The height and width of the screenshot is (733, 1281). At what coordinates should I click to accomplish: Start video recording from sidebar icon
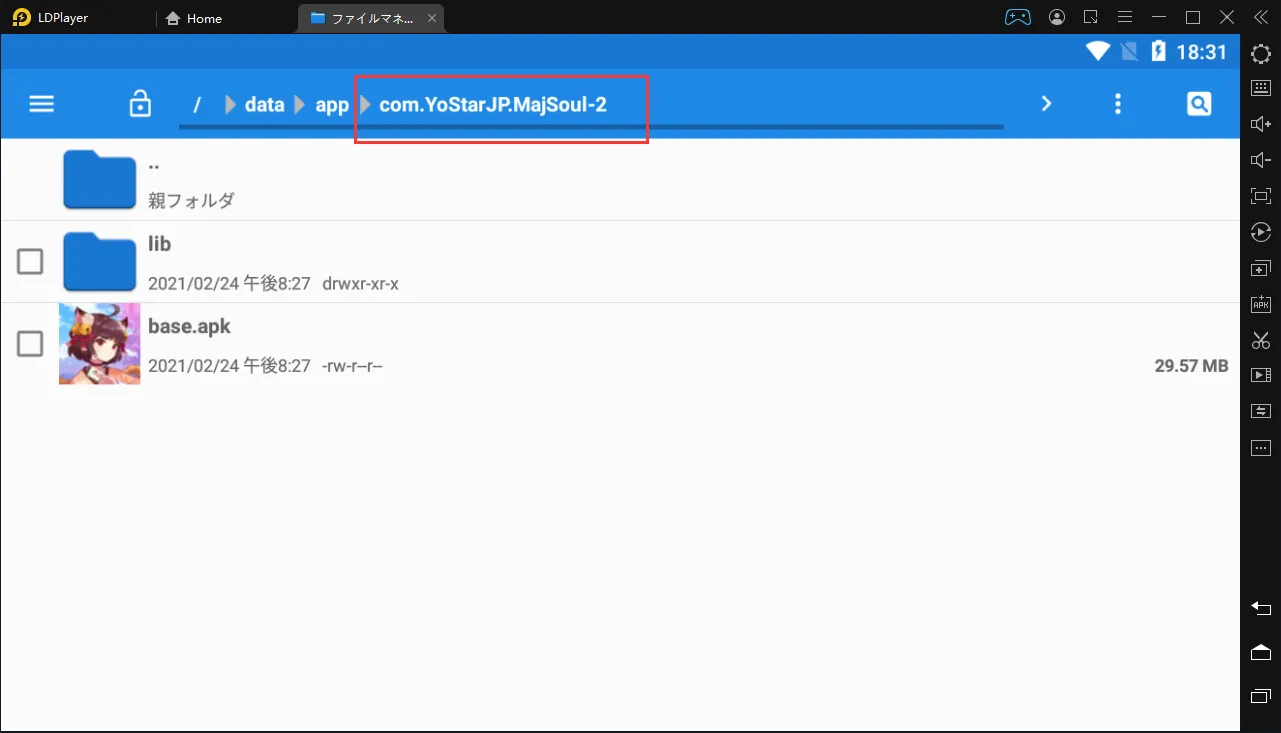click(x=1261, y=375)
